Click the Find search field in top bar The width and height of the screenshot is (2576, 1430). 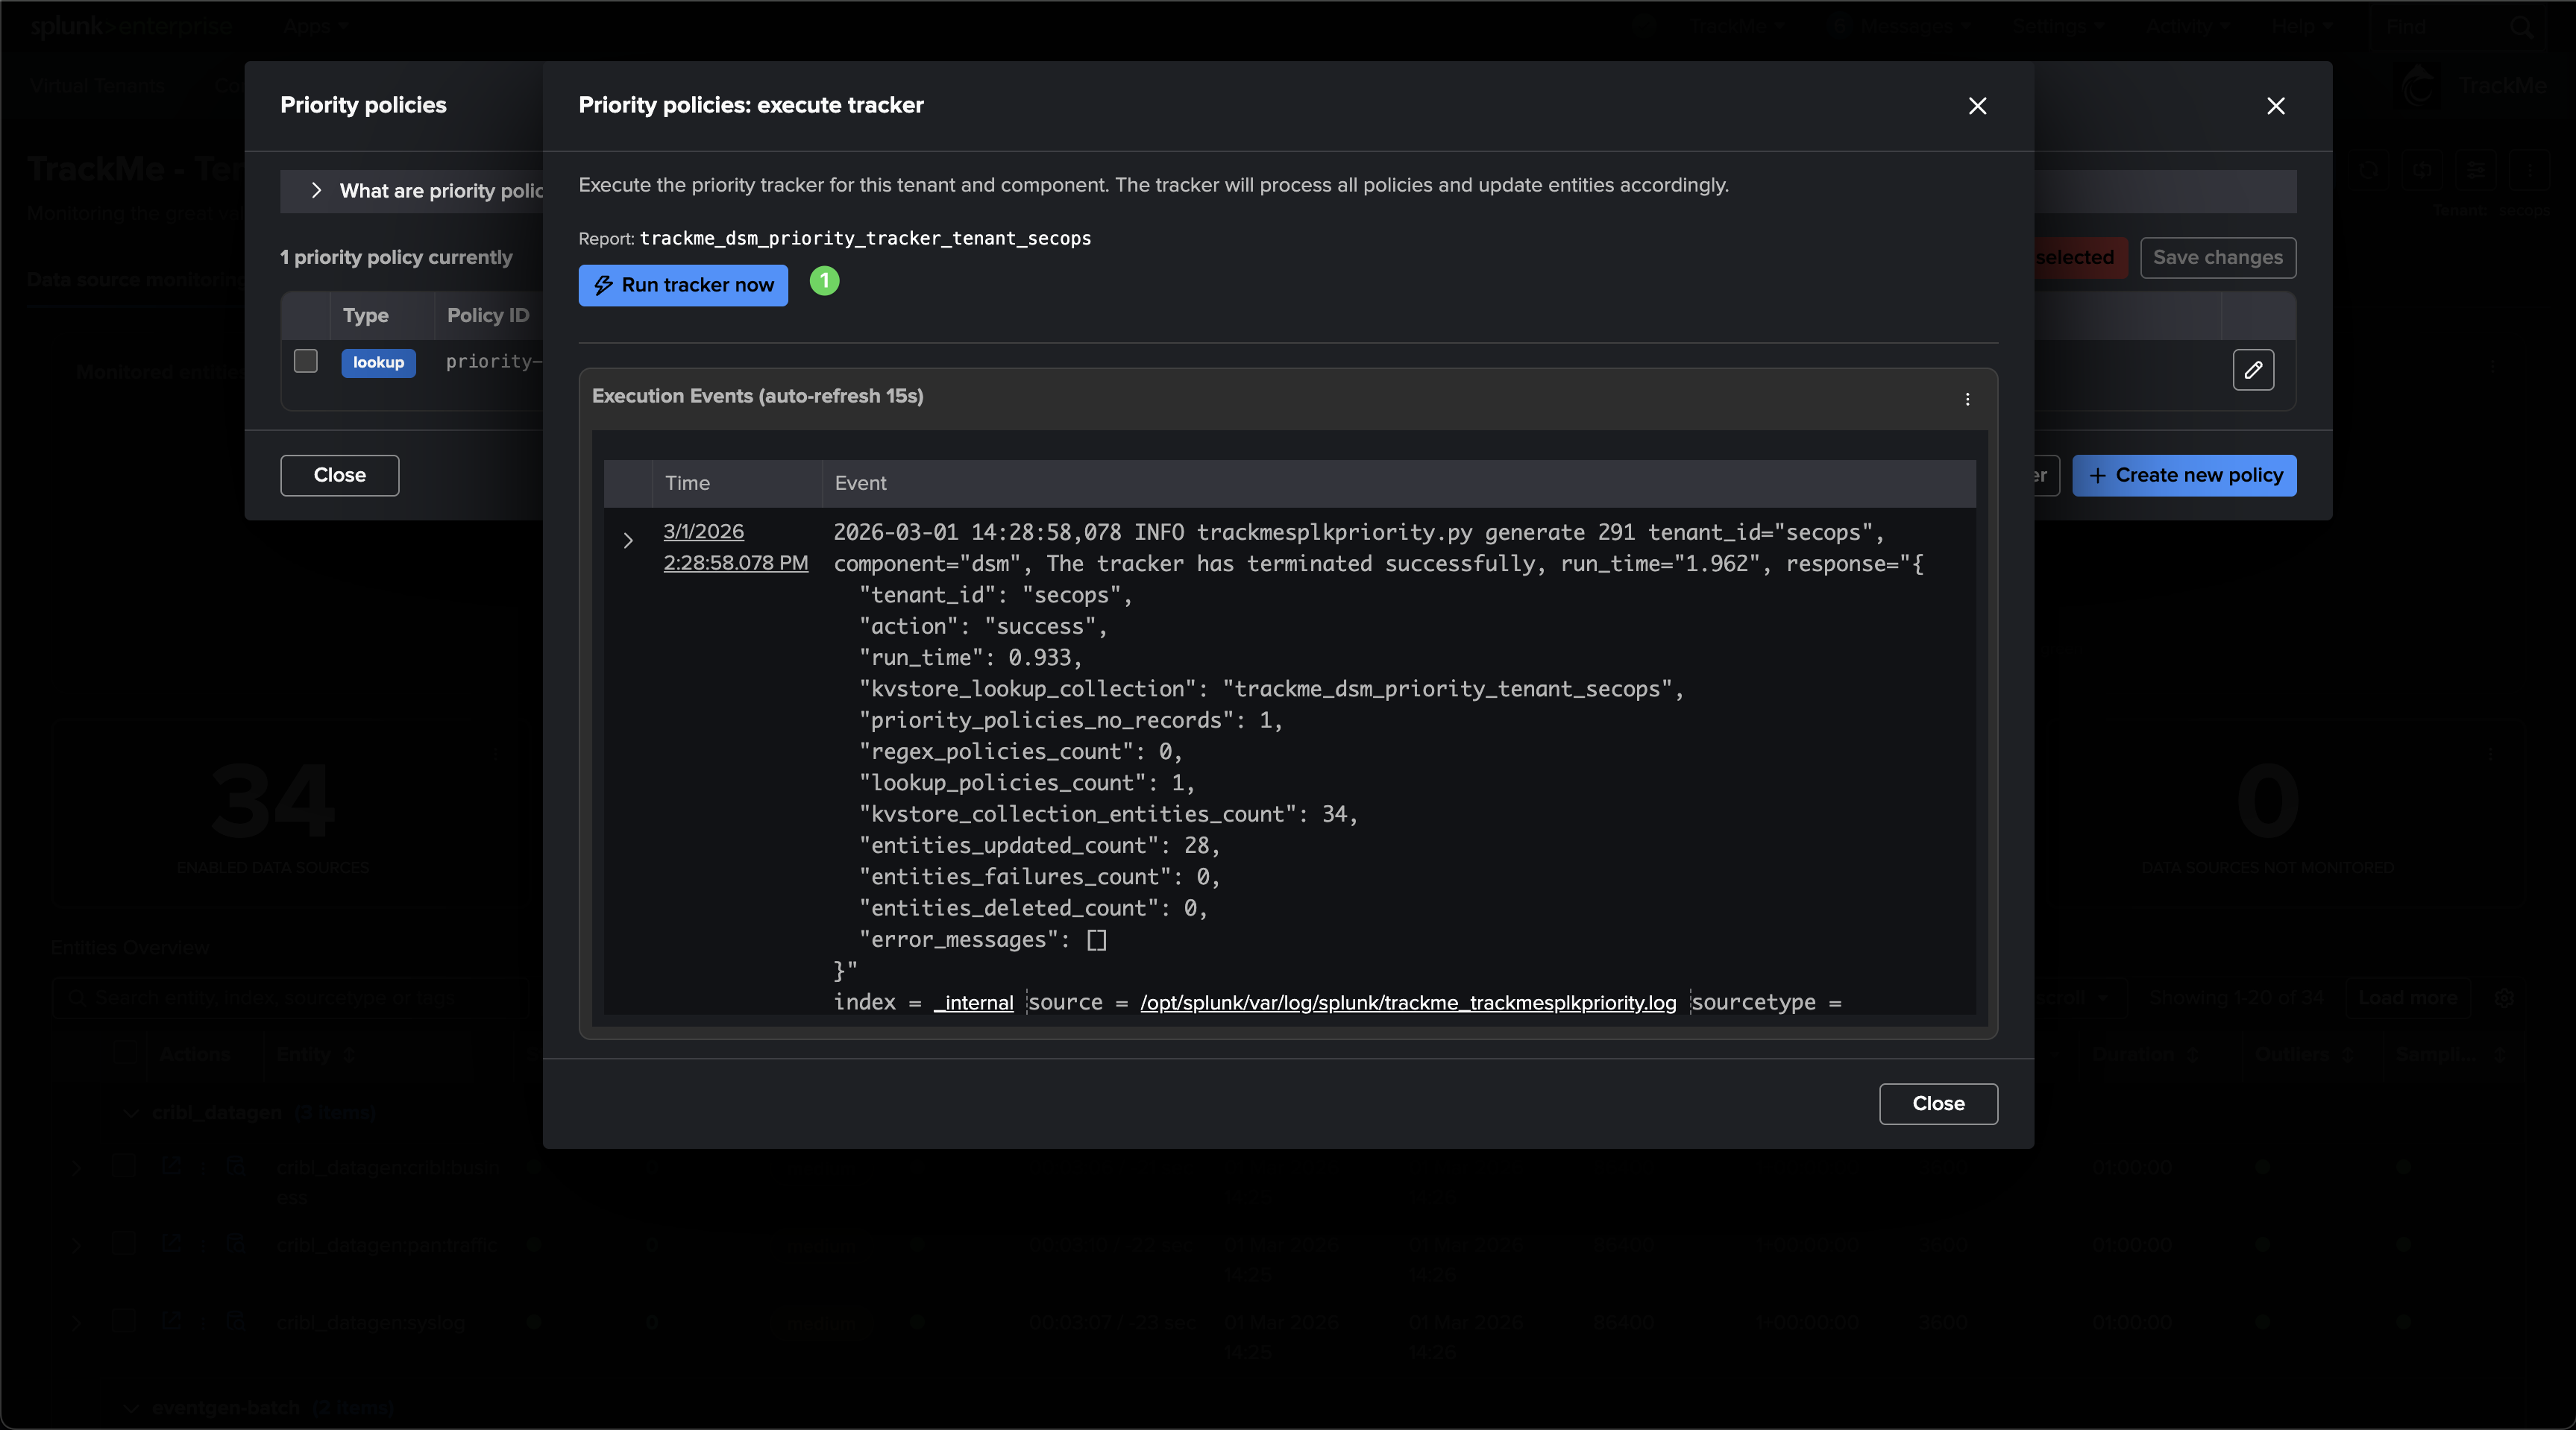click(2460, 27)
